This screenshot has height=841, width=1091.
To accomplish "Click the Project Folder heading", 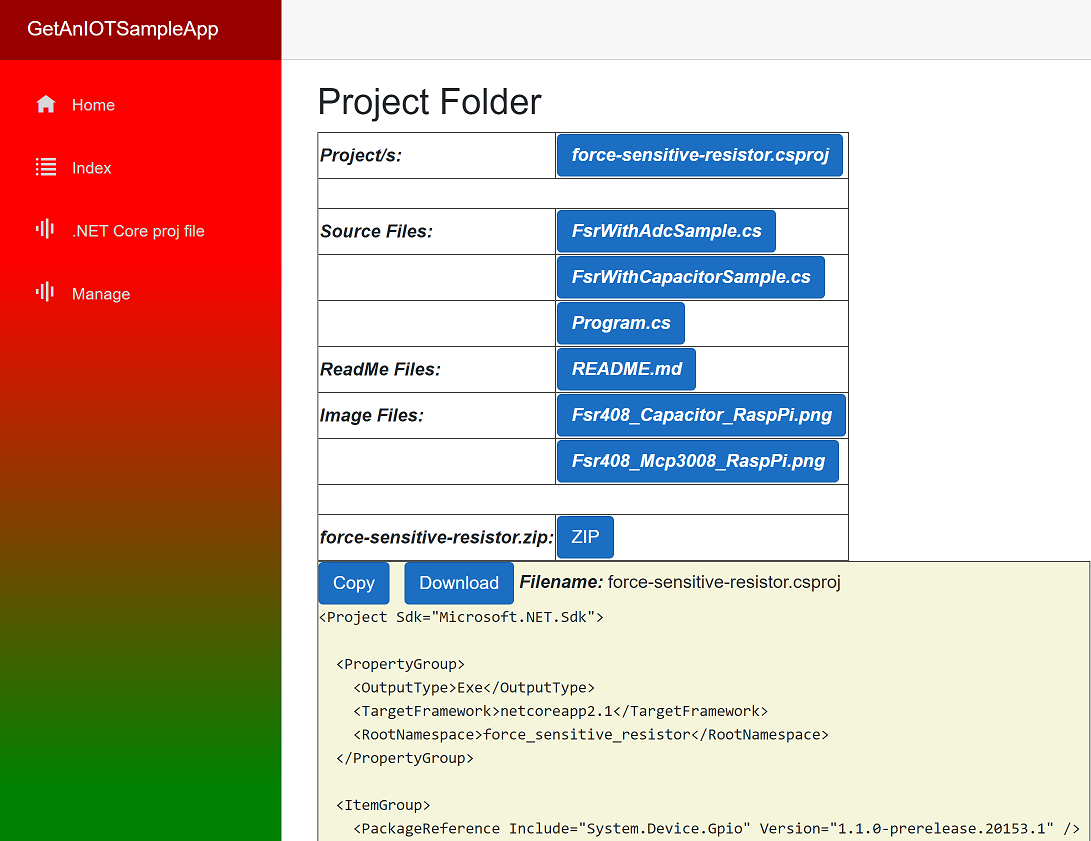I will pos(429,102).
